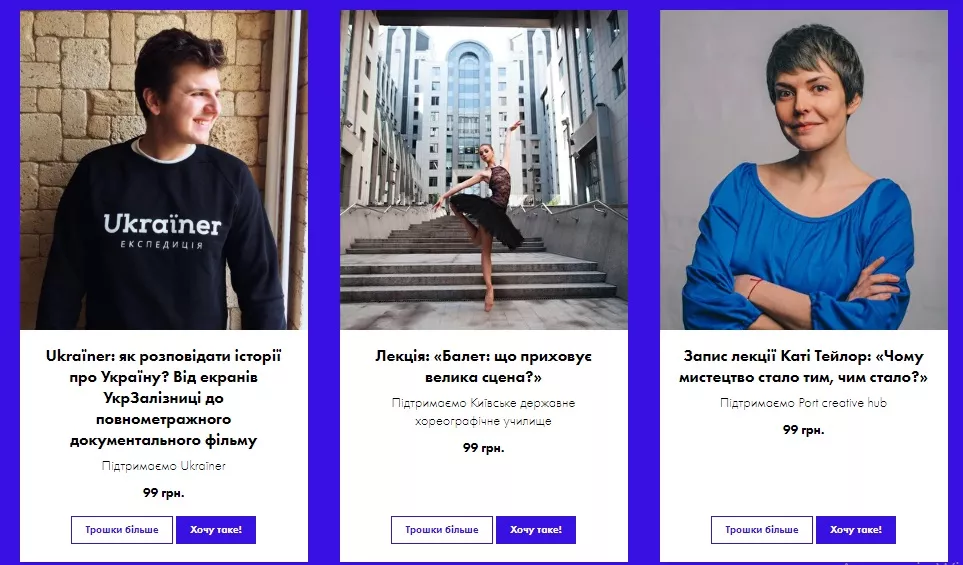The width and height of the screenshot is (963, 565).
Task: Click the 'Підтримаємо Ukraïner' subtitle
Action: tap(164, 466)
